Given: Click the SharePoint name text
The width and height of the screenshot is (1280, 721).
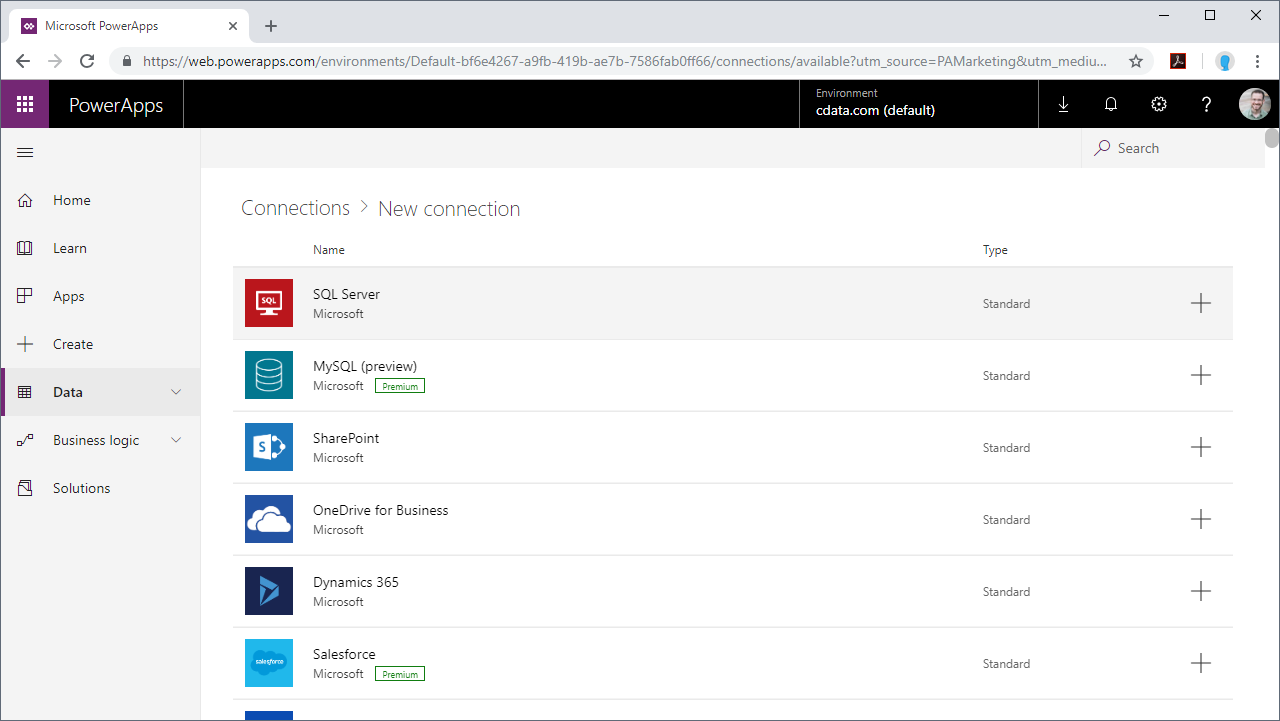Looking at the screenshot, I should 346,438.
